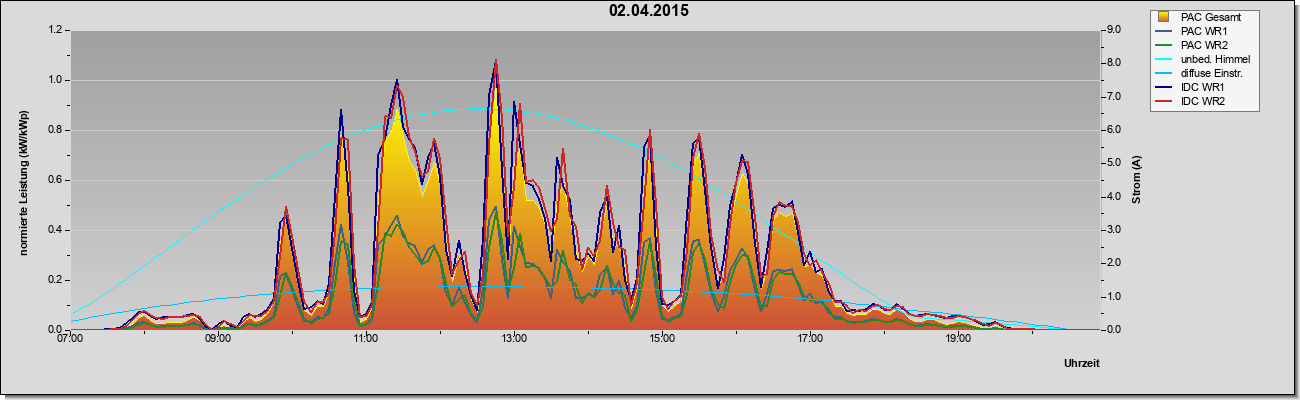The width and height of the screenshot is (1300, 400).
Task: Click the 0.6 value on left axis
Action: 55,180
